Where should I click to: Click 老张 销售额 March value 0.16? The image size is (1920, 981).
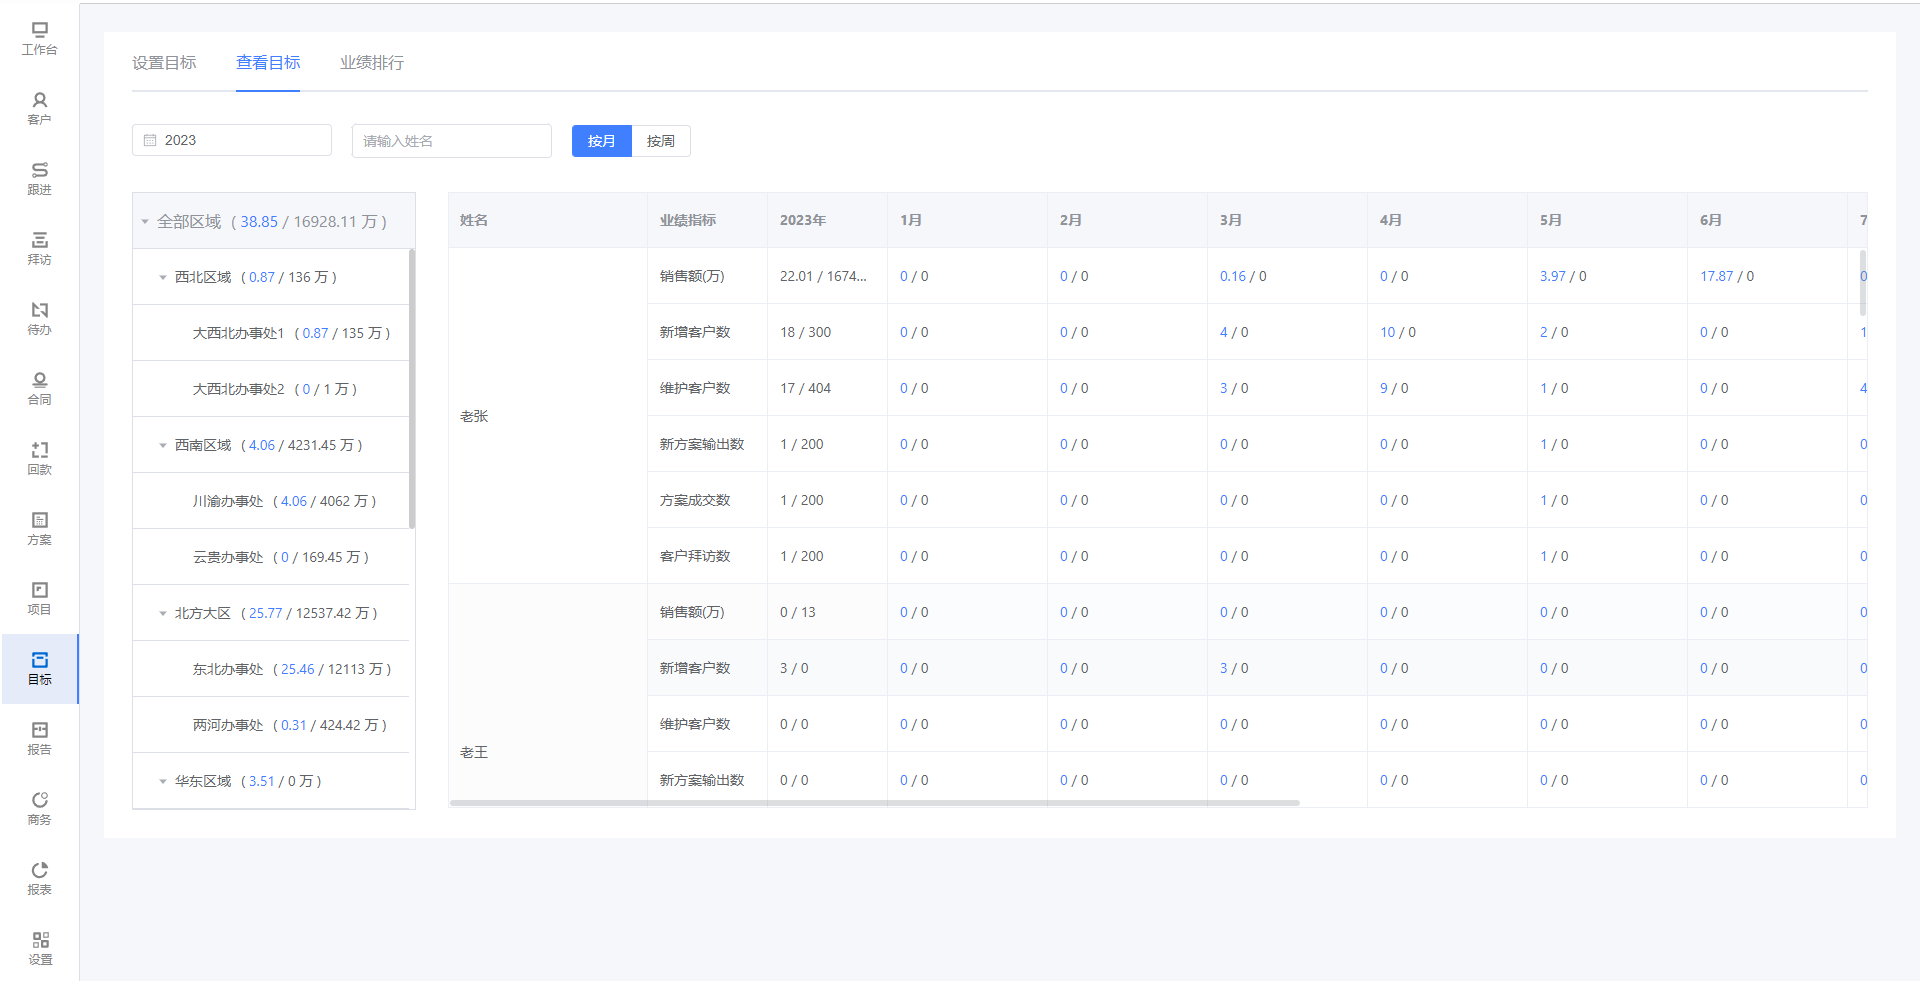coord(1233,276)
